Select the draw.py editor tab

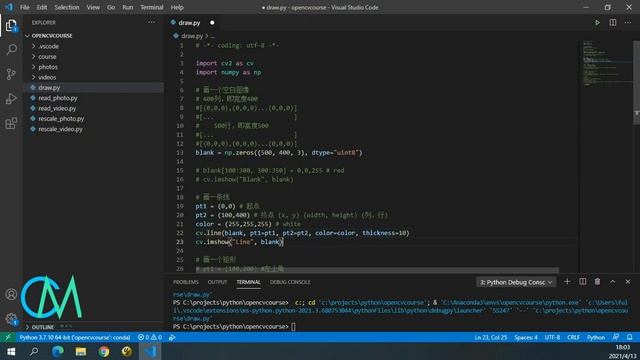pyautogui.click(x=192, y=23)
